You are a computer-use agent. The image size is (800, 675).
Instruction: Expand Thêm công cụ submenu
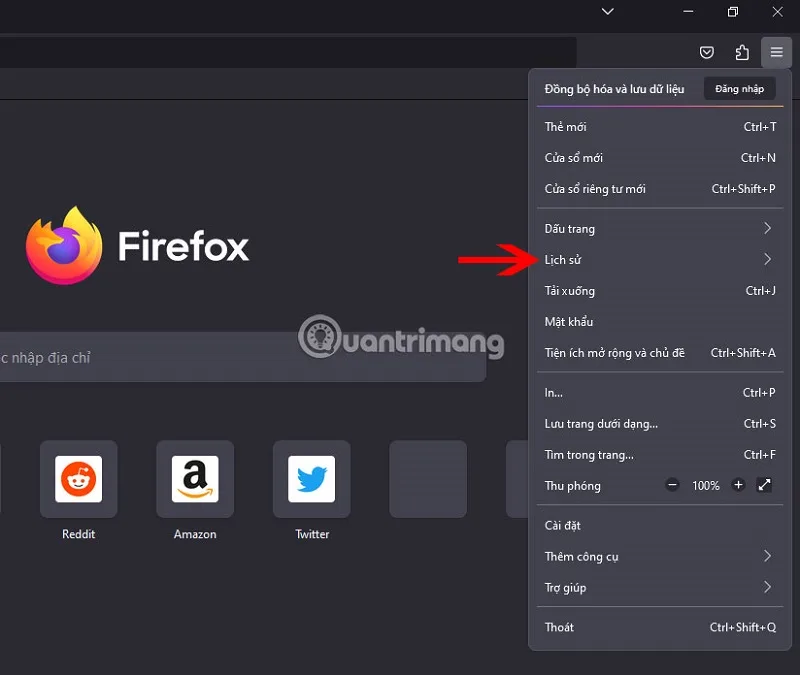click(x=660, y=557)
